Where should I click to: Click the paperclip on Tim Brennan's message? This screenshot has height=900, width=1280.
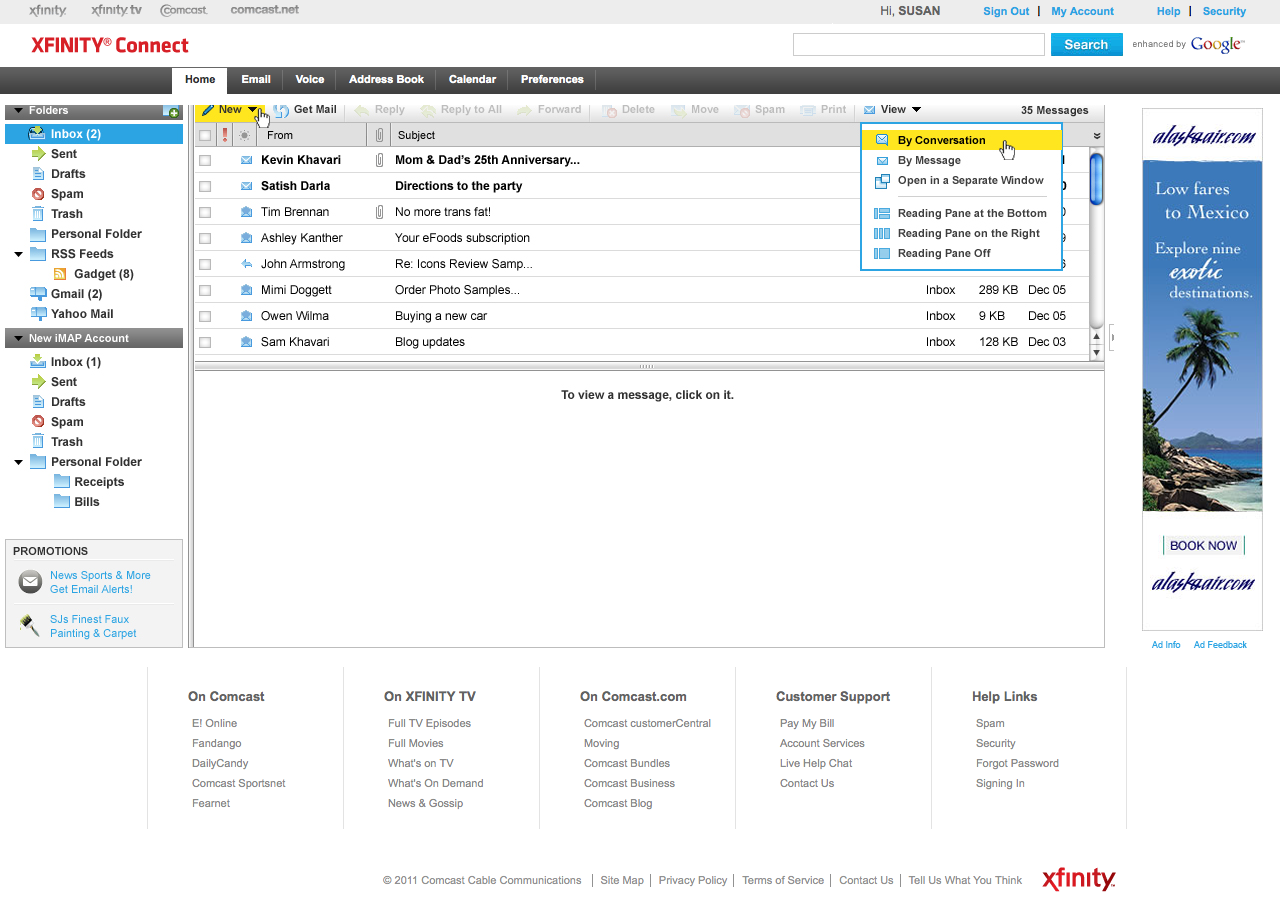[x=379, y=212]
